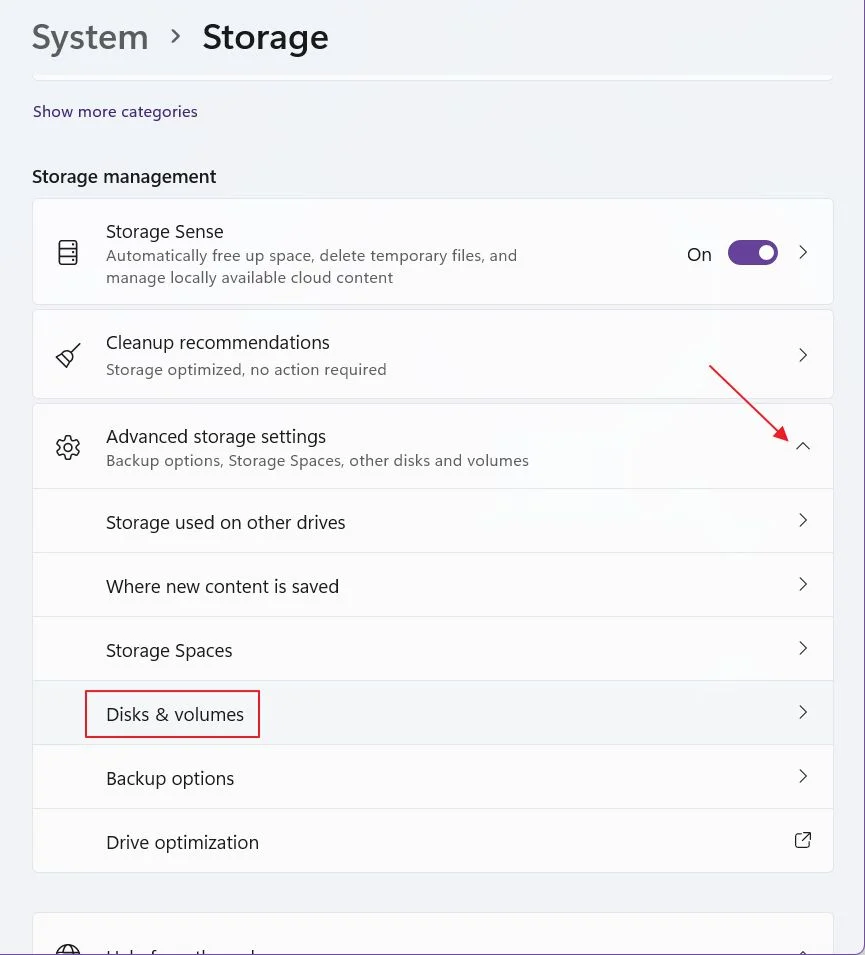Click the Disks & volumes chevron arrow

[x=803, y=712]
